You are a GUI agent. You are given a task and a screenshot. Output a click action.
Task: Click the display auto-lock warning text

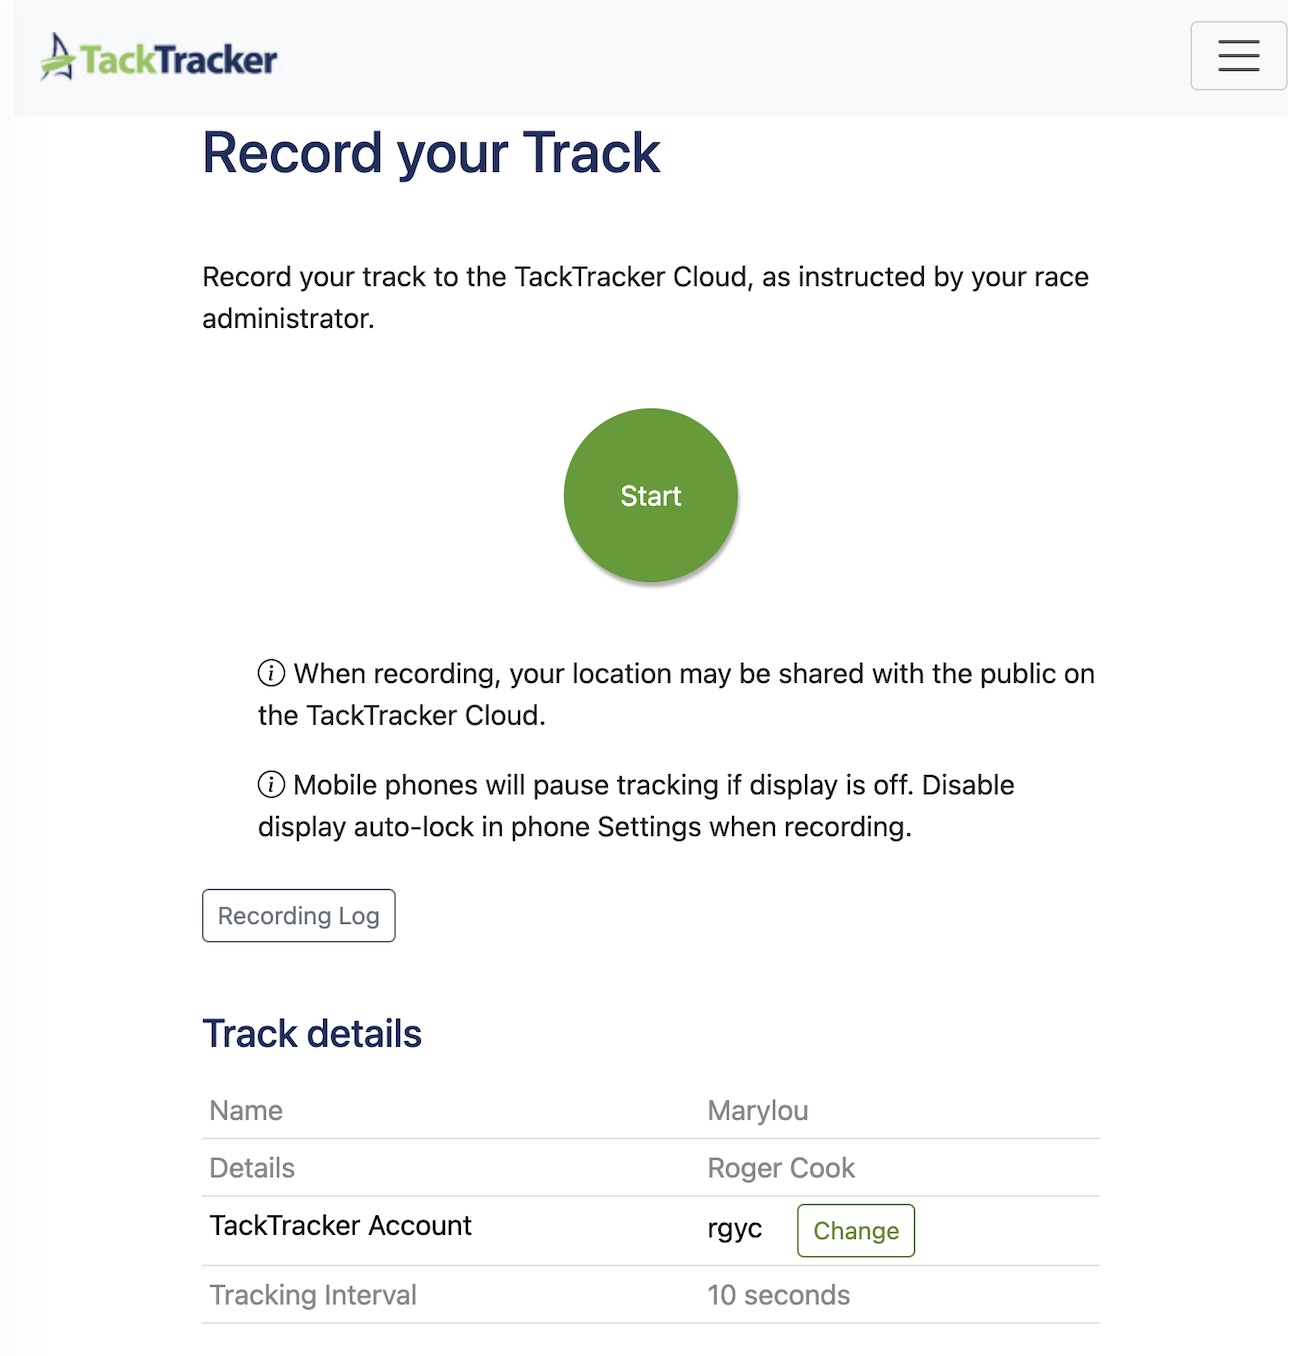pos(636,806)
